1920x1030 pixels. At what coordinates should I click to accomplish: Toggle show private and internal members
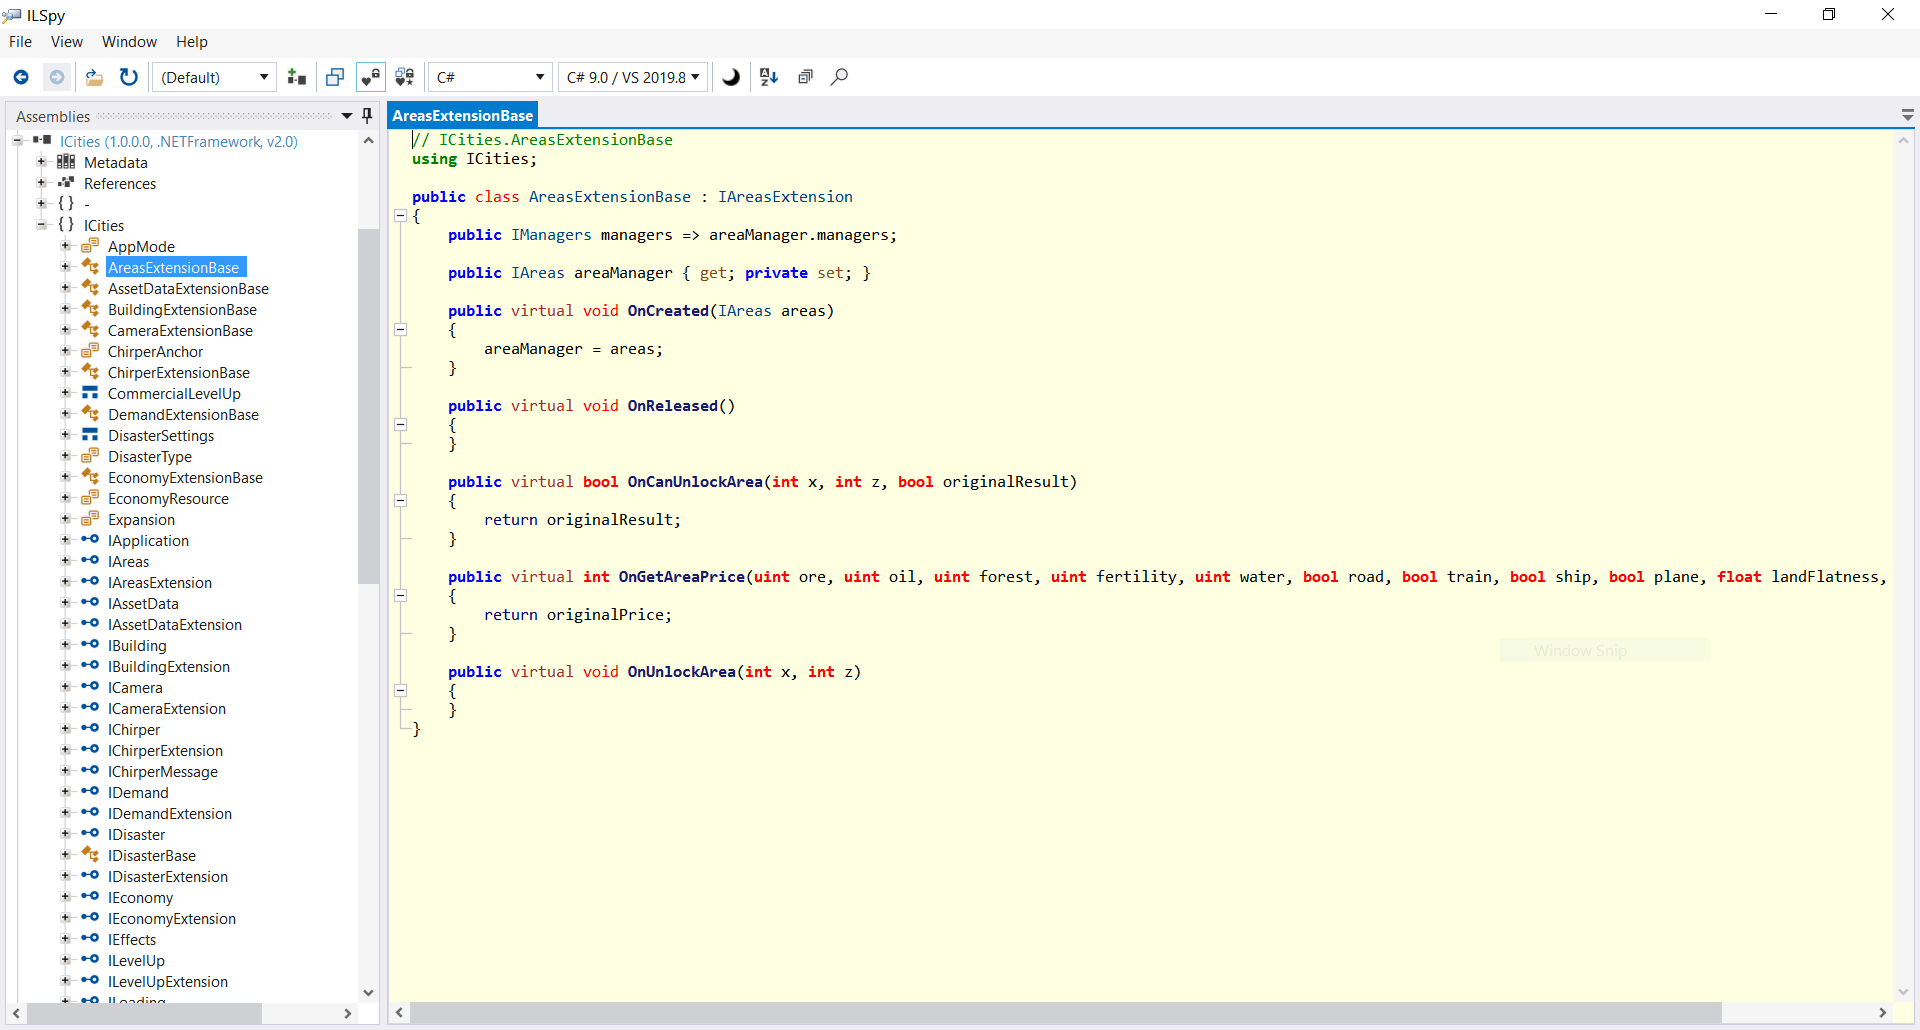(371, 77)
